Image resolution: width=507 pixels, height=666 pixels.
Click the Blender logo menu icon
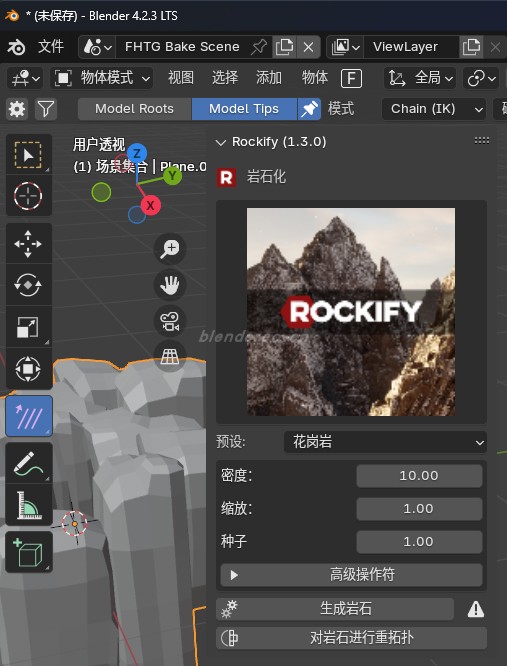[x=17, y=47]
